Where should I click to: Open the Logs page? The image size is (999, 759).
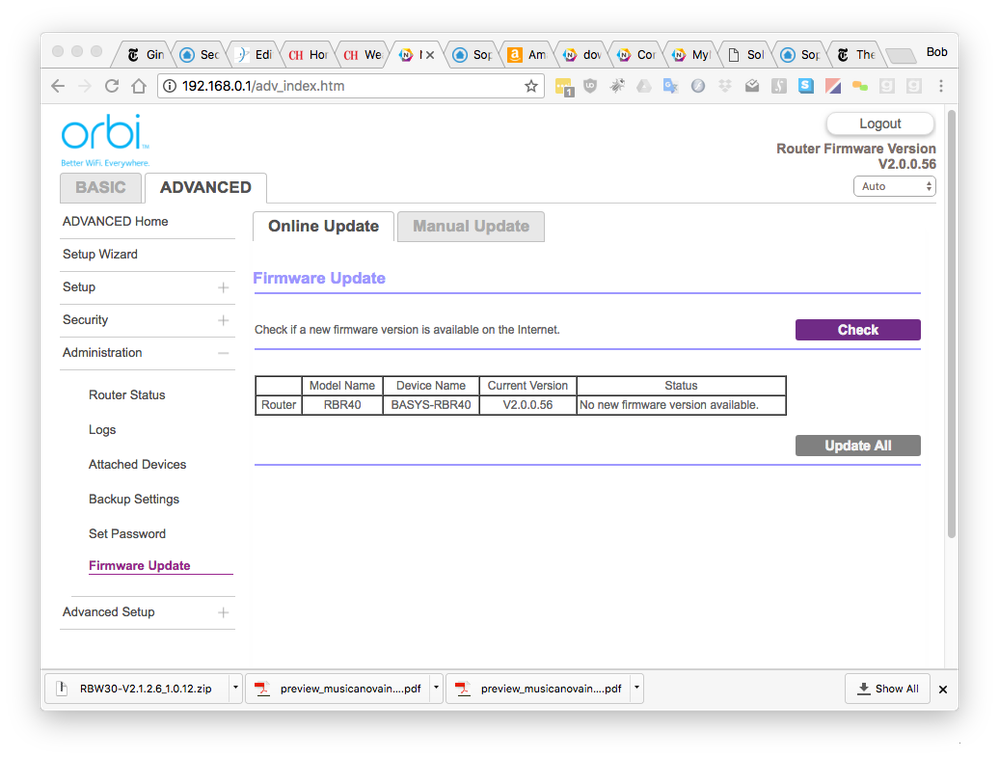[x=102, y=430]
